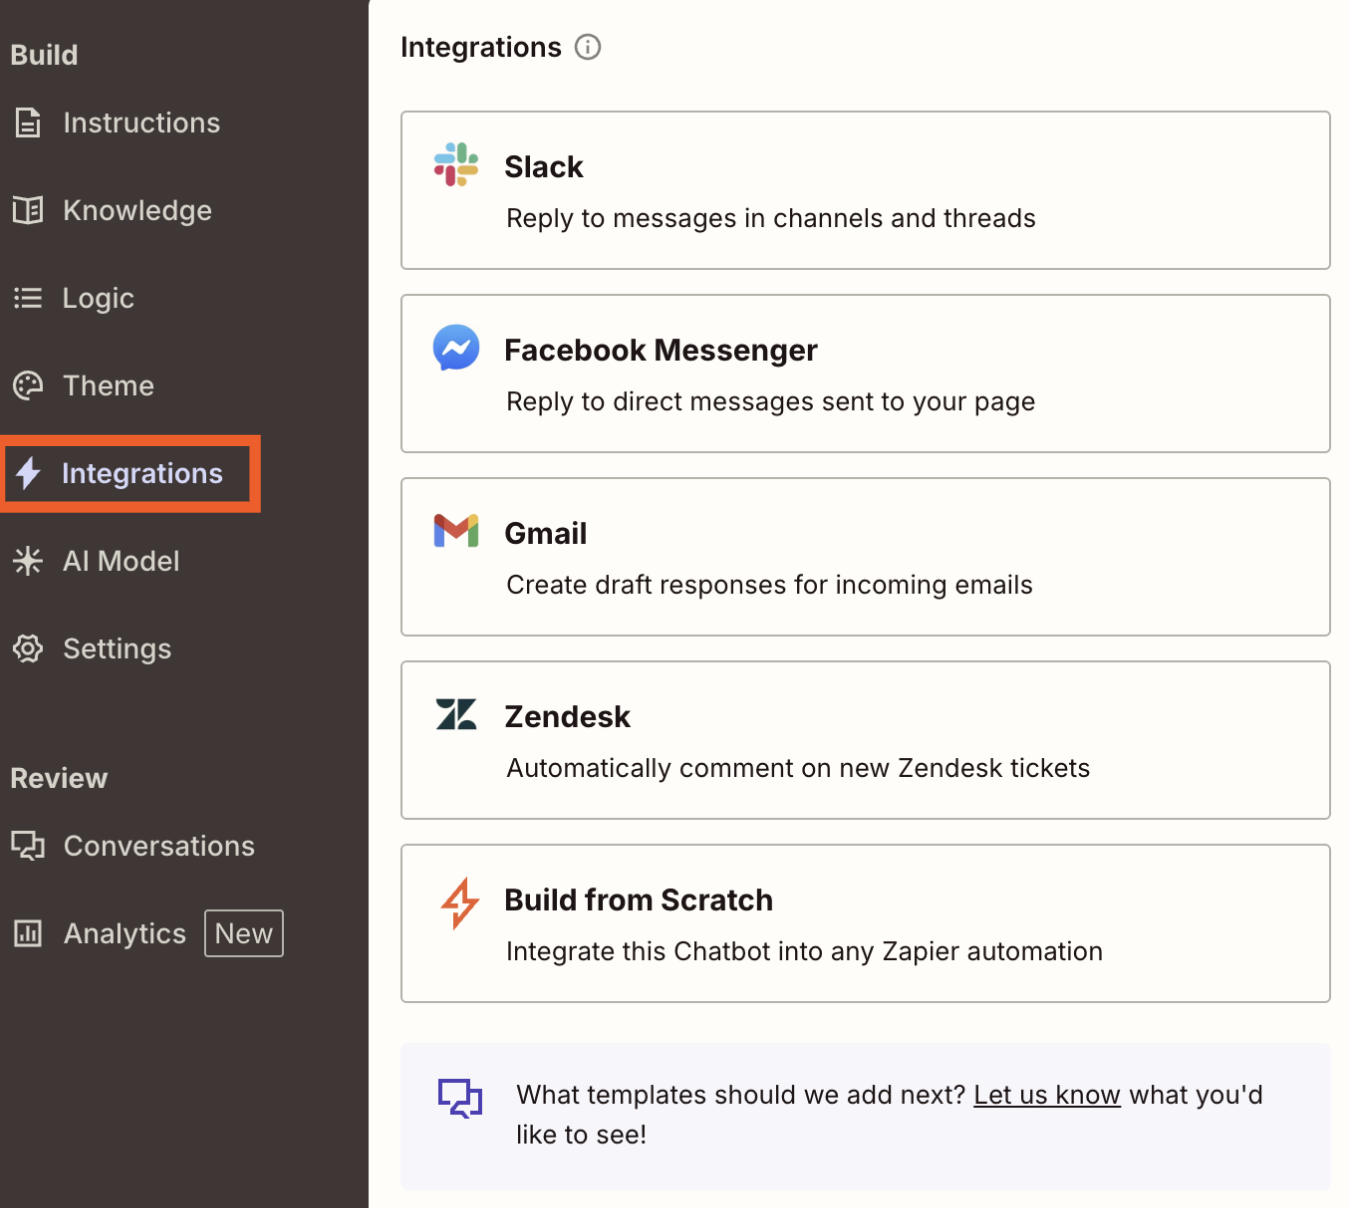
Task: Click the Let us know link
Action: (1046, 1094)
